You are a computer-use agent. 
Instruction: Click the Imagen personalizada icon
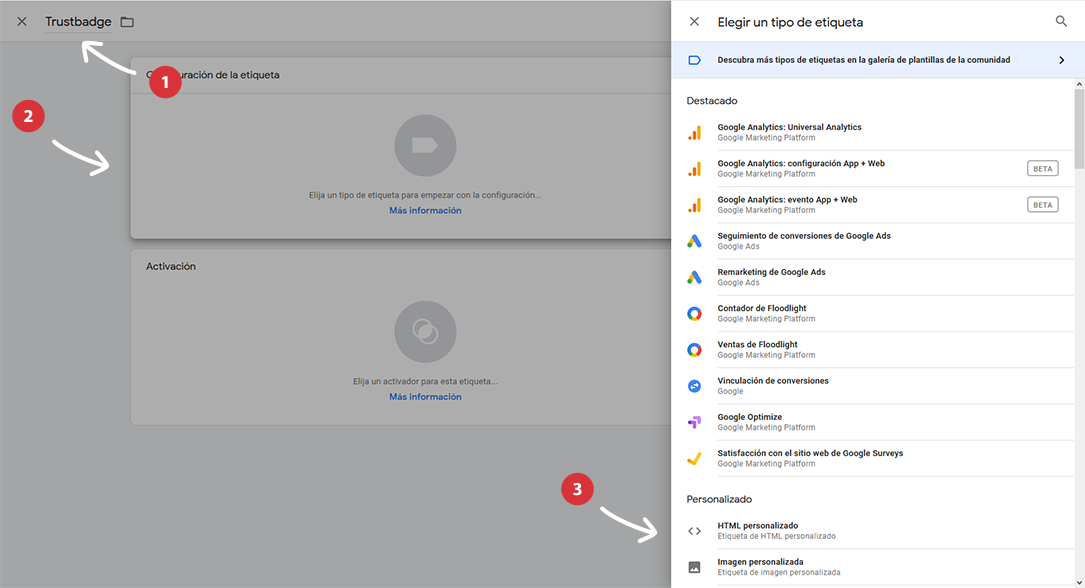[x=694, y=567]
